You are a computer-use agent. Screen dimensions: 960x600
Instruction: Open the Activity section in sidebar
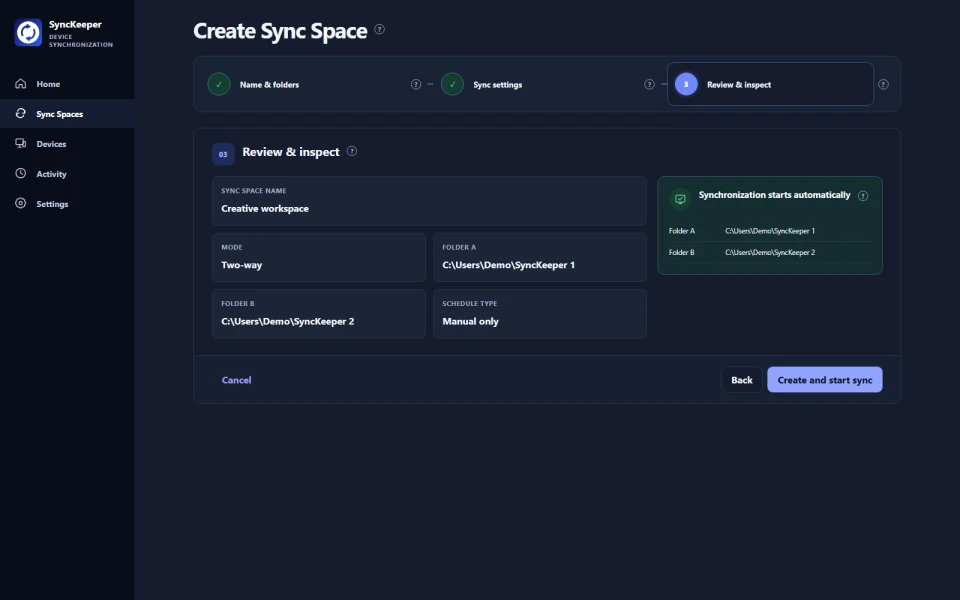point(67,174)
